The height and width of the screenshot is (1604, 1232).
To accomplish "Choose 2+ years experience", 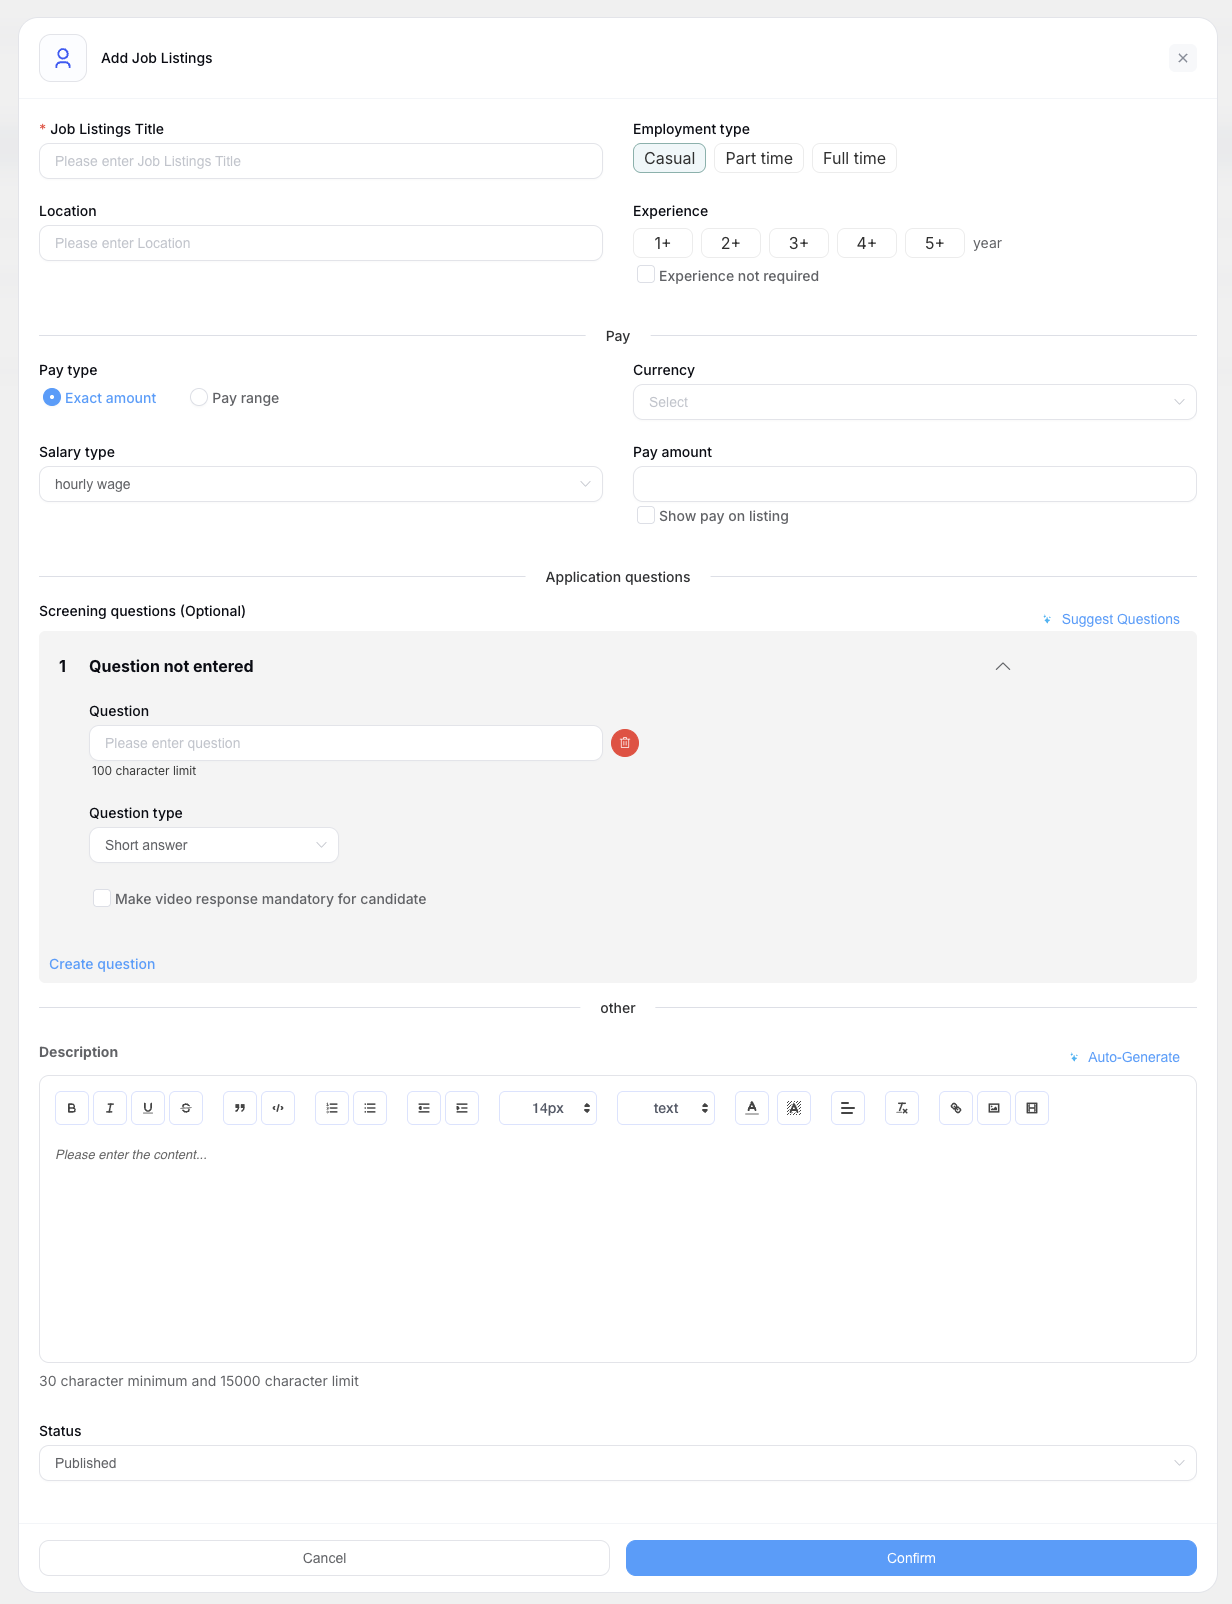I will coord(731,243).
